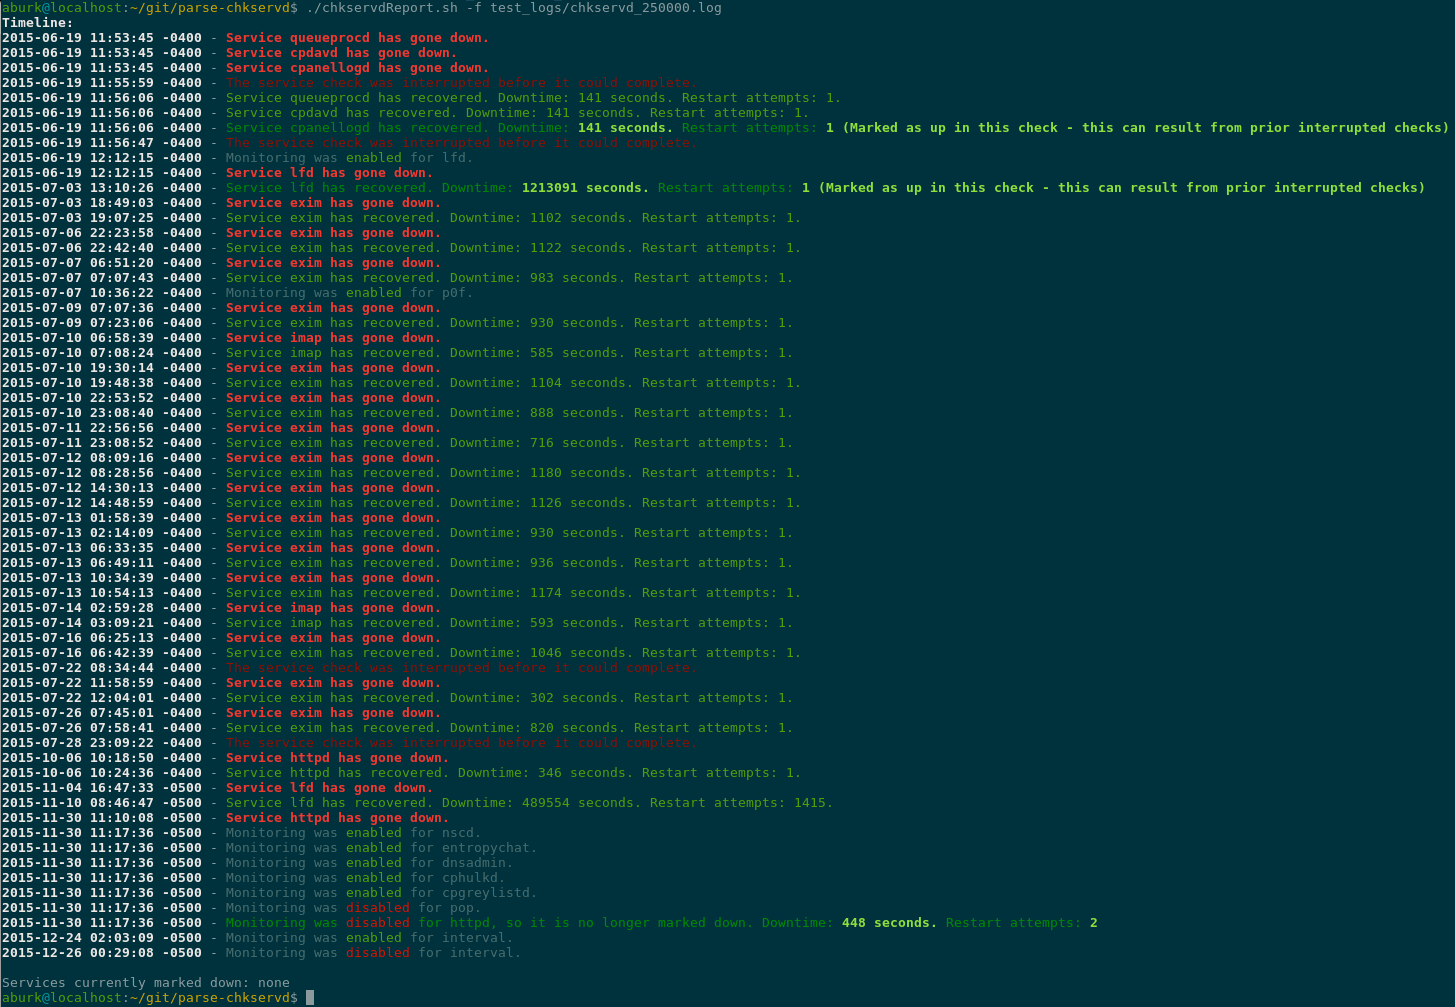Image resolution: width=1455 pixels, height=1007 pixels.
Task: Click 'Monitoring was disabled for interval.'
Action: [374, 953]
